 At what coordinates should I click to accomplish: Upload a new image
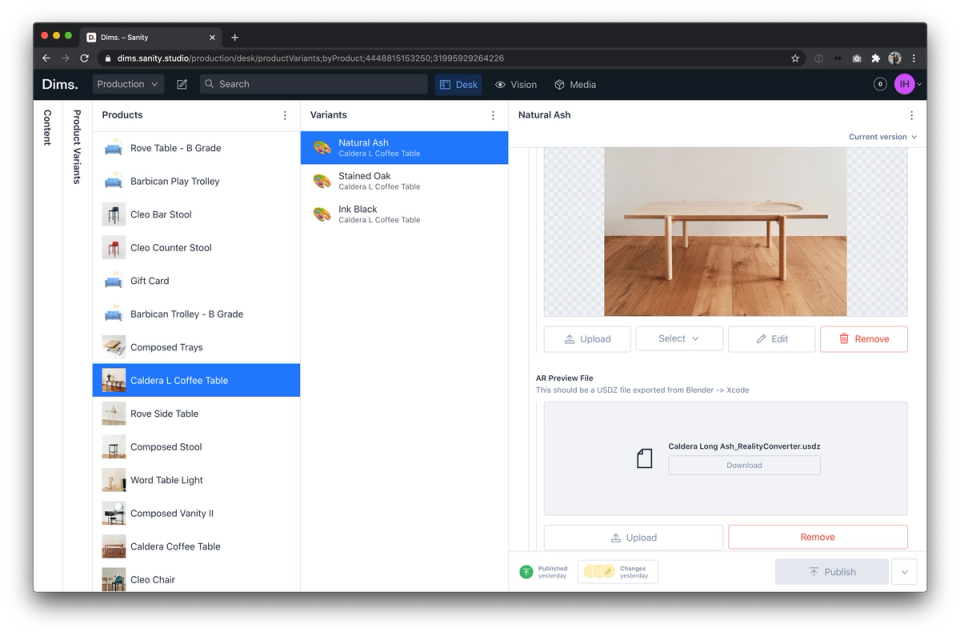(587, 339)
